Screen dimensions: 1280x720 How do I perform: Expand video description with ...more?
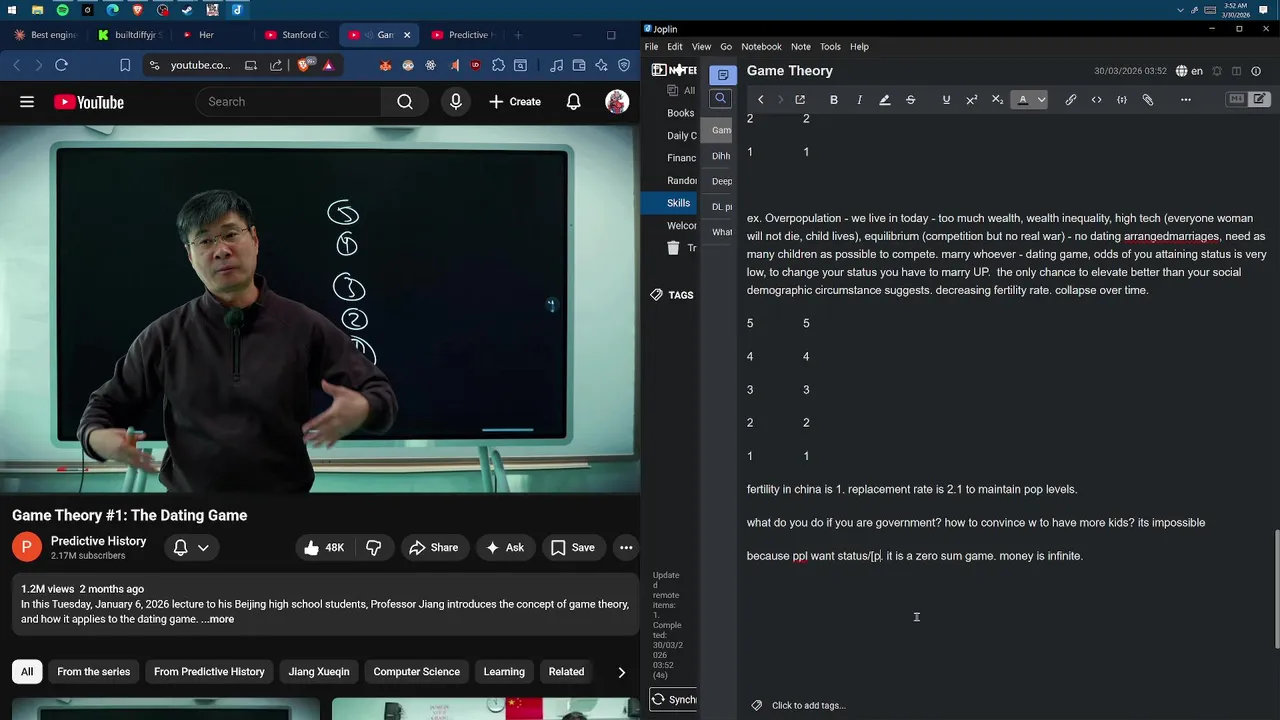click(x=218, y=619)
